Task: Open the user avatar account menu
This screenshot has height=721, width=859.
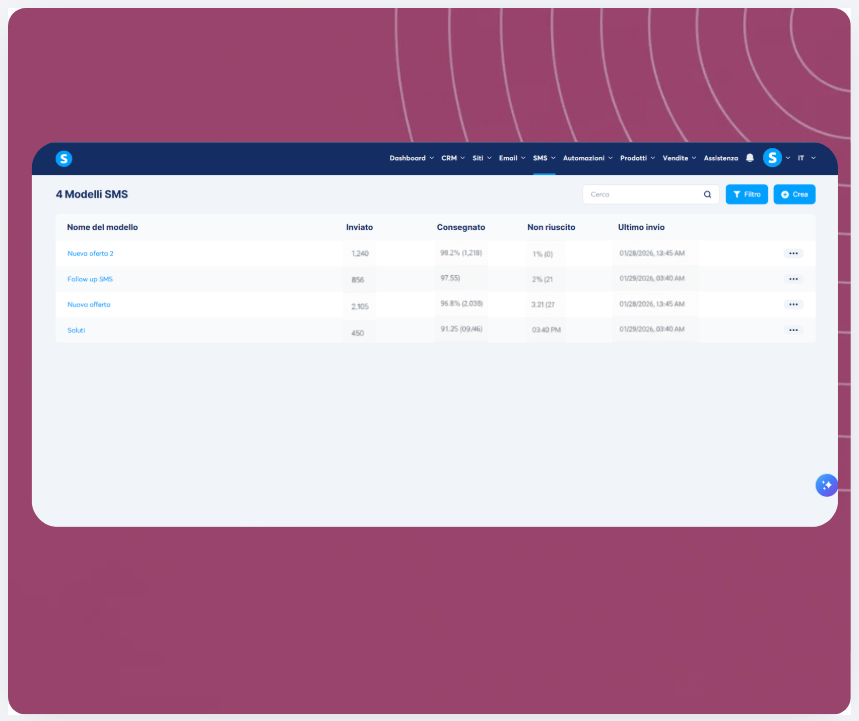Action: click(x=772, y=158)
